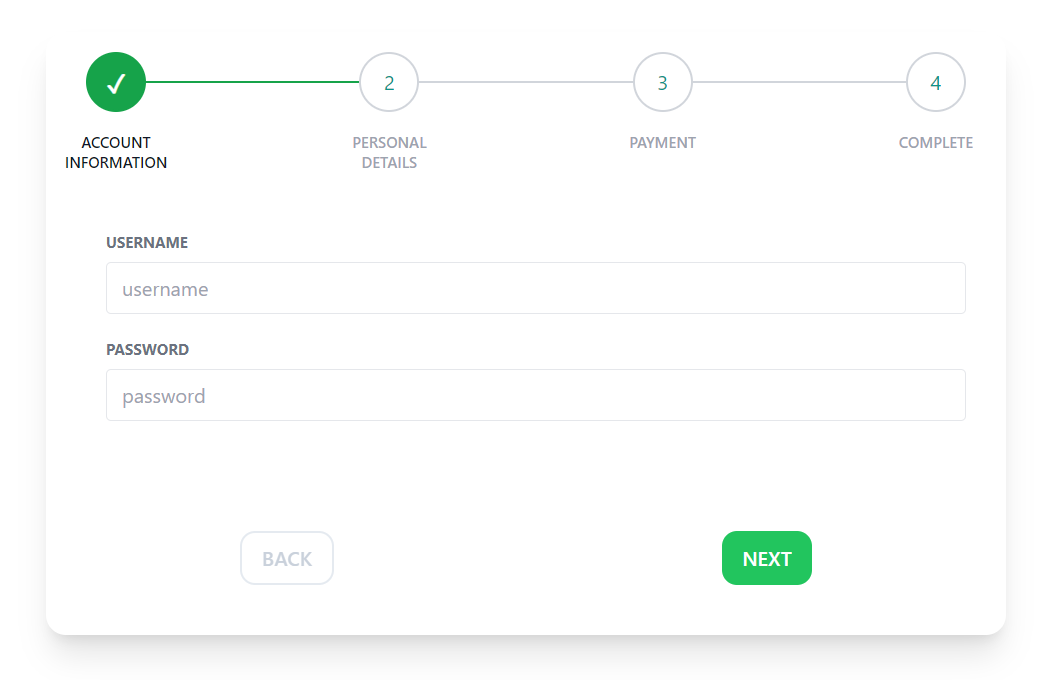Select the Complete step label

pos(935,143)
